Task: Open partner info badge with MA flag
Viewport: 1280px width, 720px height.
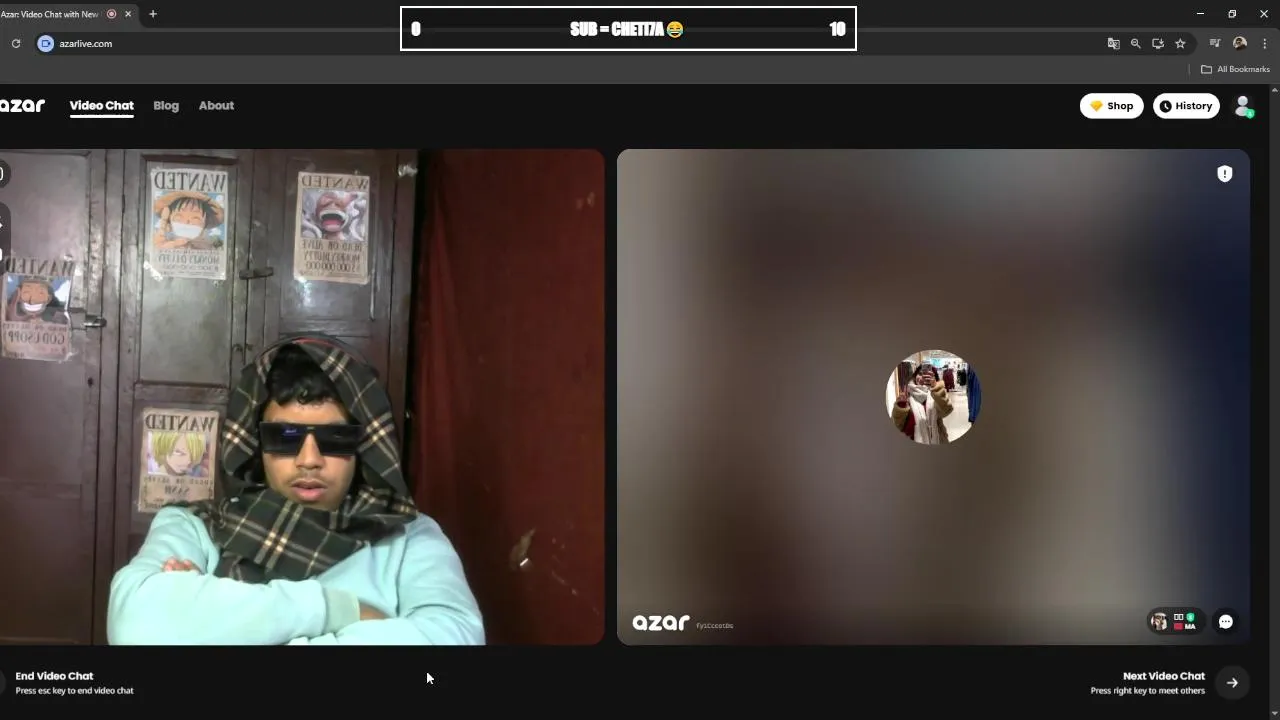Action: [x=1176, y=622]
